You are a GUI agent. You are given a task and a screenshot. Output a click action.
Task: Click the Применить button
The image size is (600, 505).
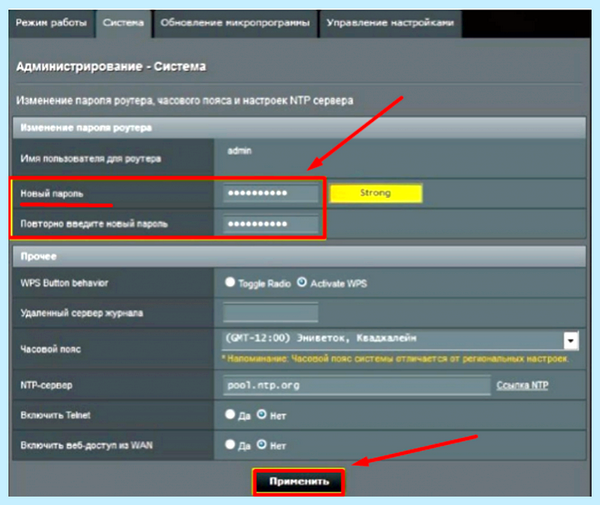click(x=299, y=482)
